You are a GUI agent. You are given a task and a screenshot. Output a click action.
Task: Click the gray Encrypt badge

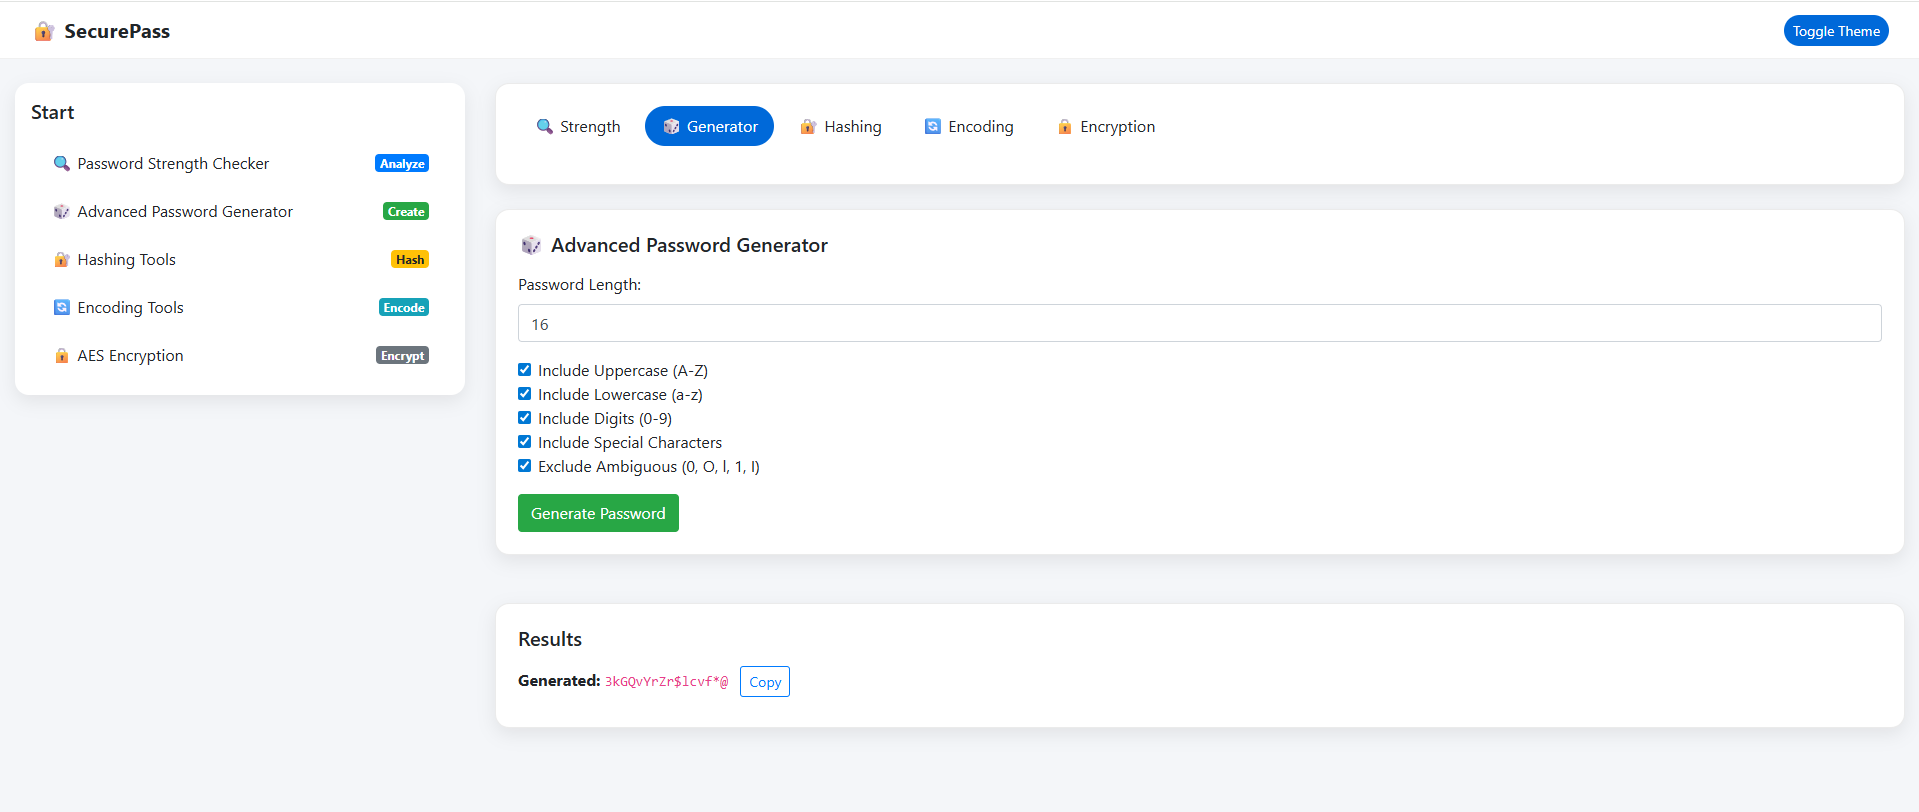pos(402,355)
